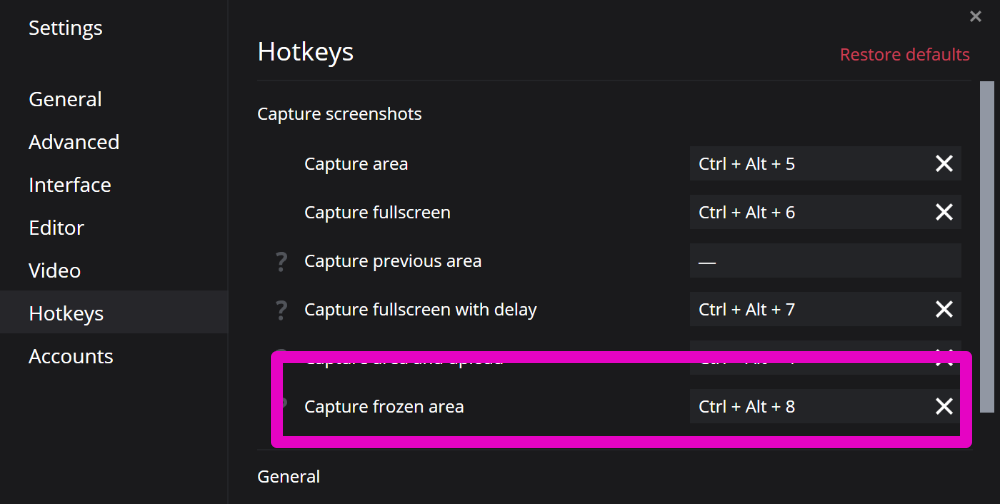Viewport: 1000px width, 504px height.
Task: Open the Accounts settings section
Action: [x=70, y=357]
